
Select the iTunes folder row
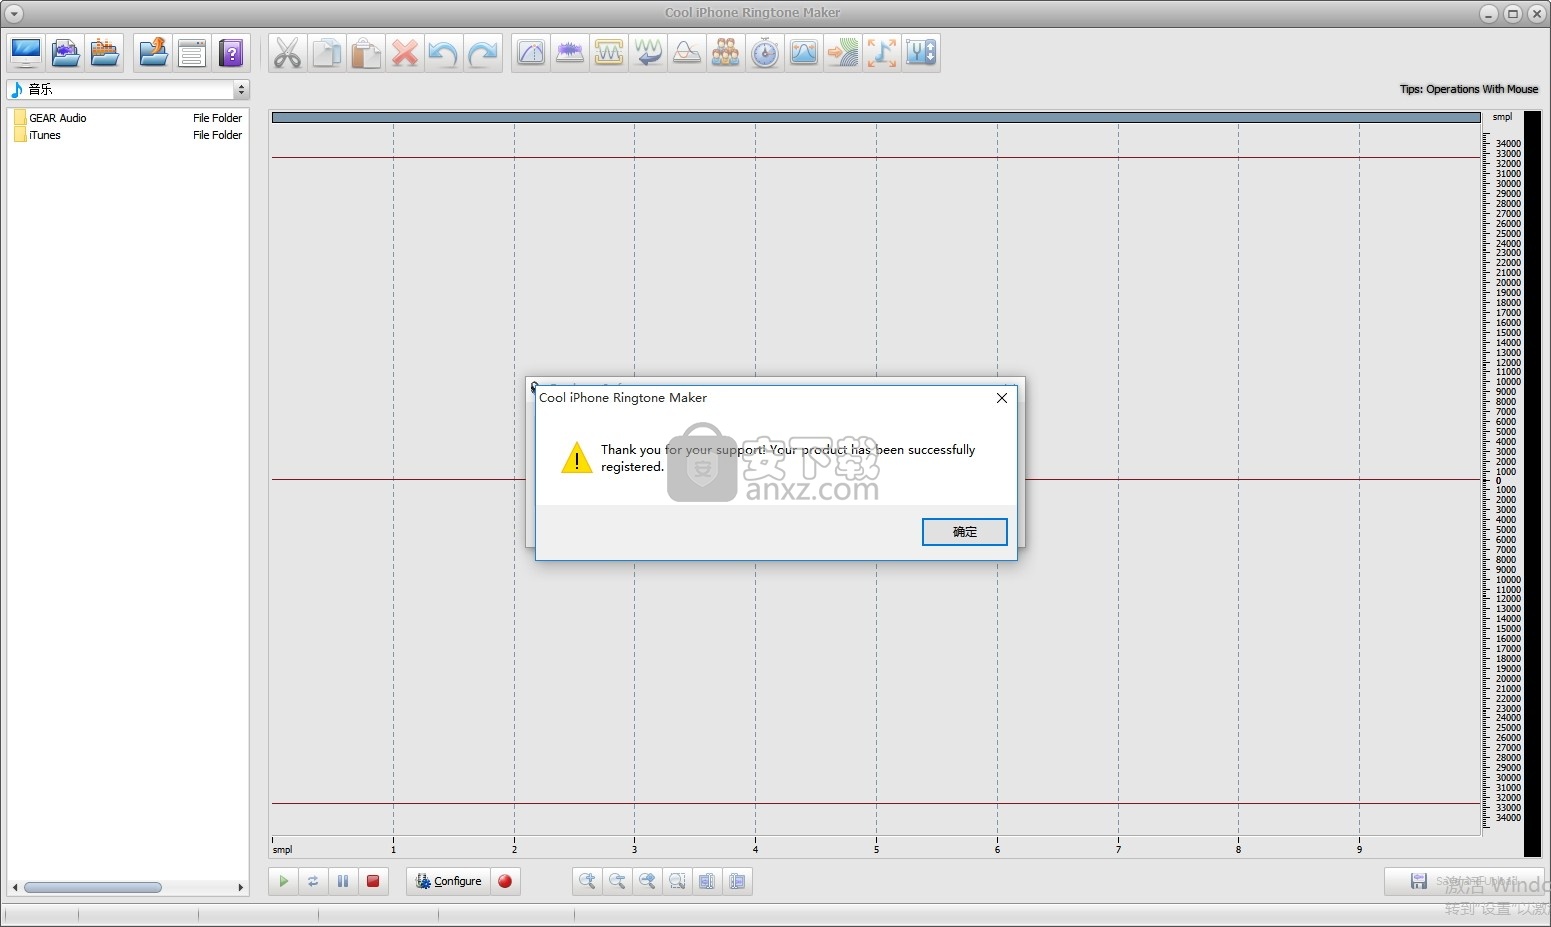pos(128,135)
